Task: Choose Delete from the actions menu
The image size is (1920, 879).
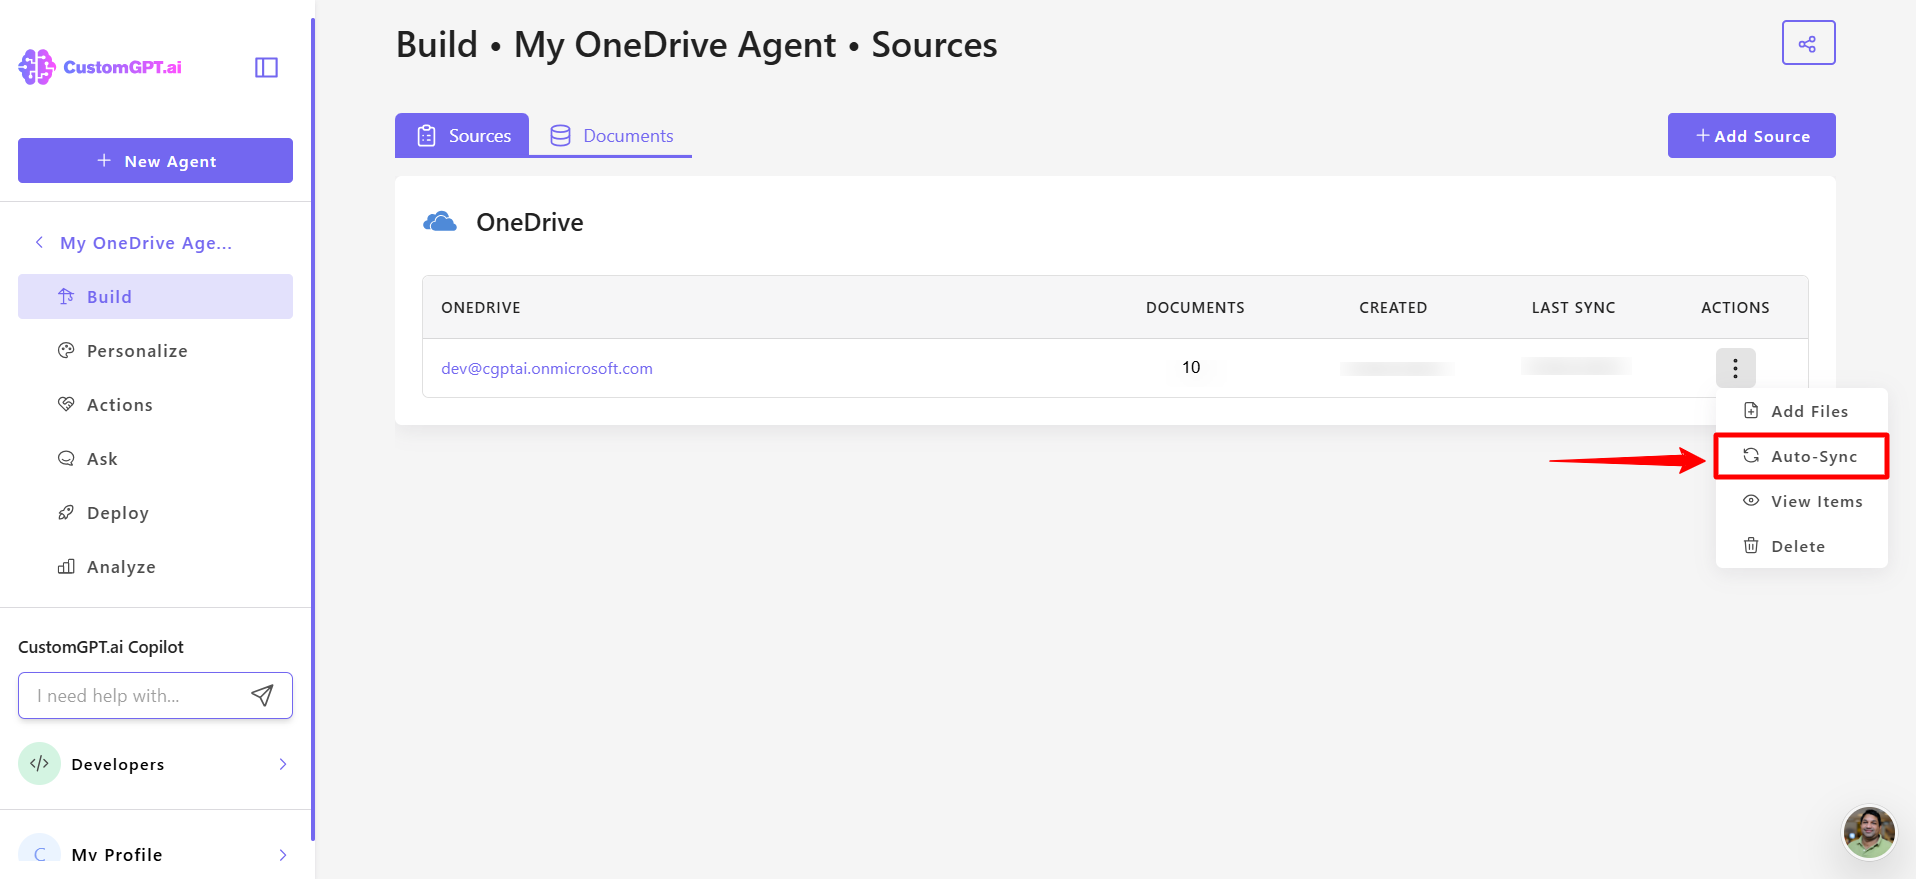Action: click(1801, 546)
